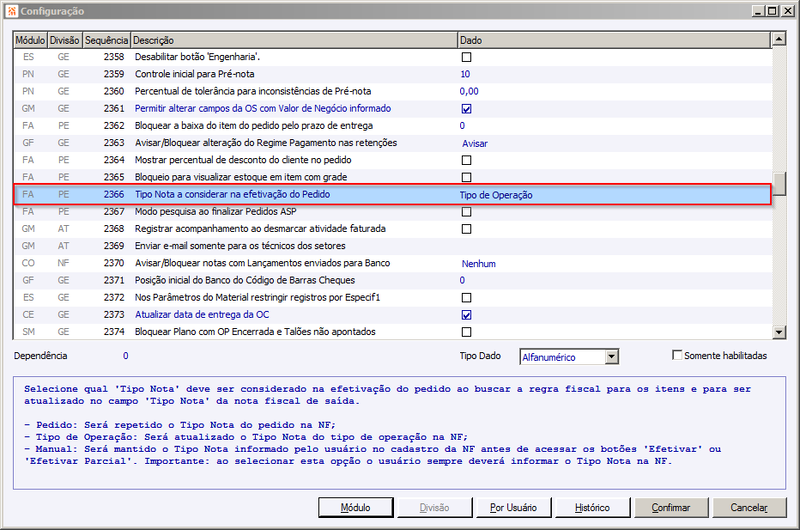Image resolution: width=800 pixels, height=530 pixels.
Task: Click the vertical scrollbar thumb
Action: 779,184
